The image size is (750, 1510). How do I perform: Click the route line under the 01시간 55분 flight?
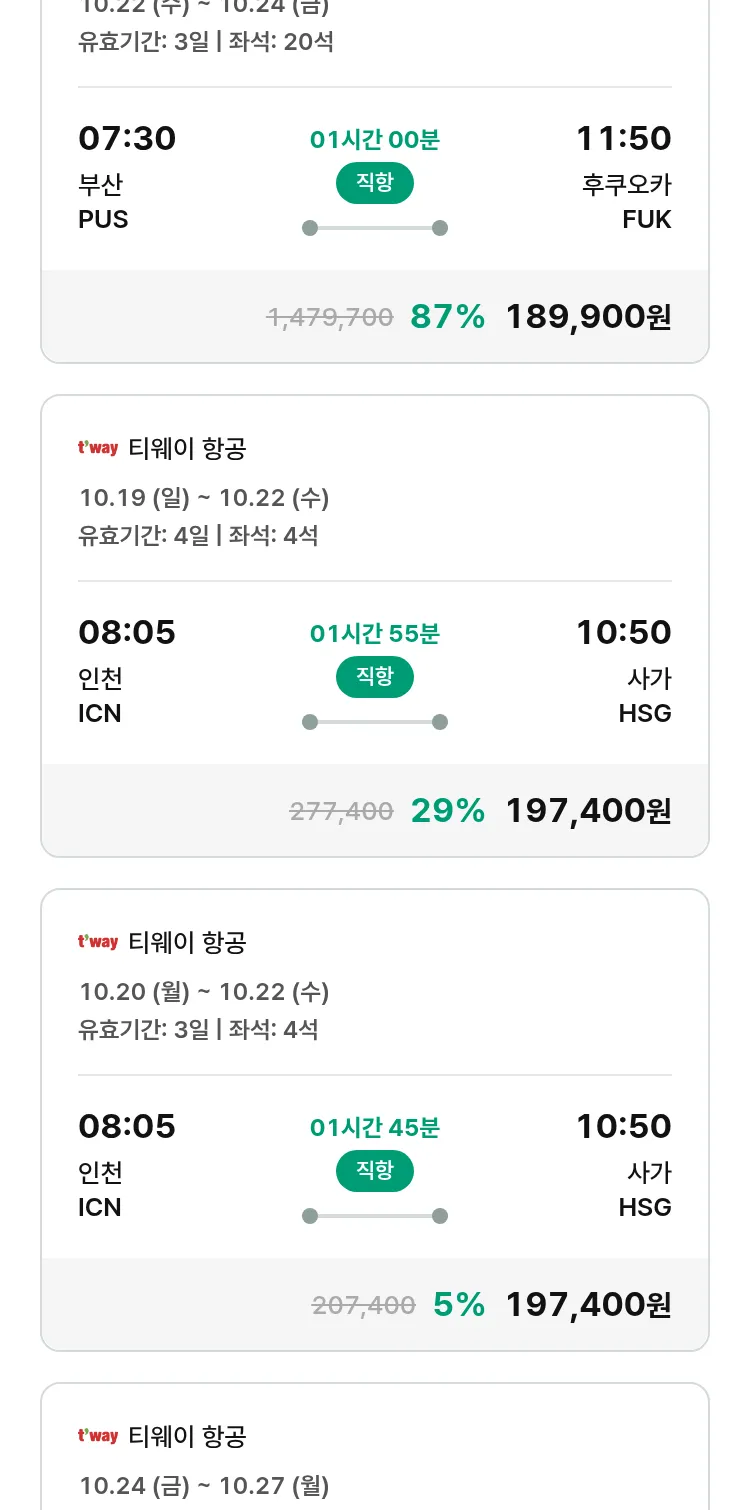[x=374, y=722]
